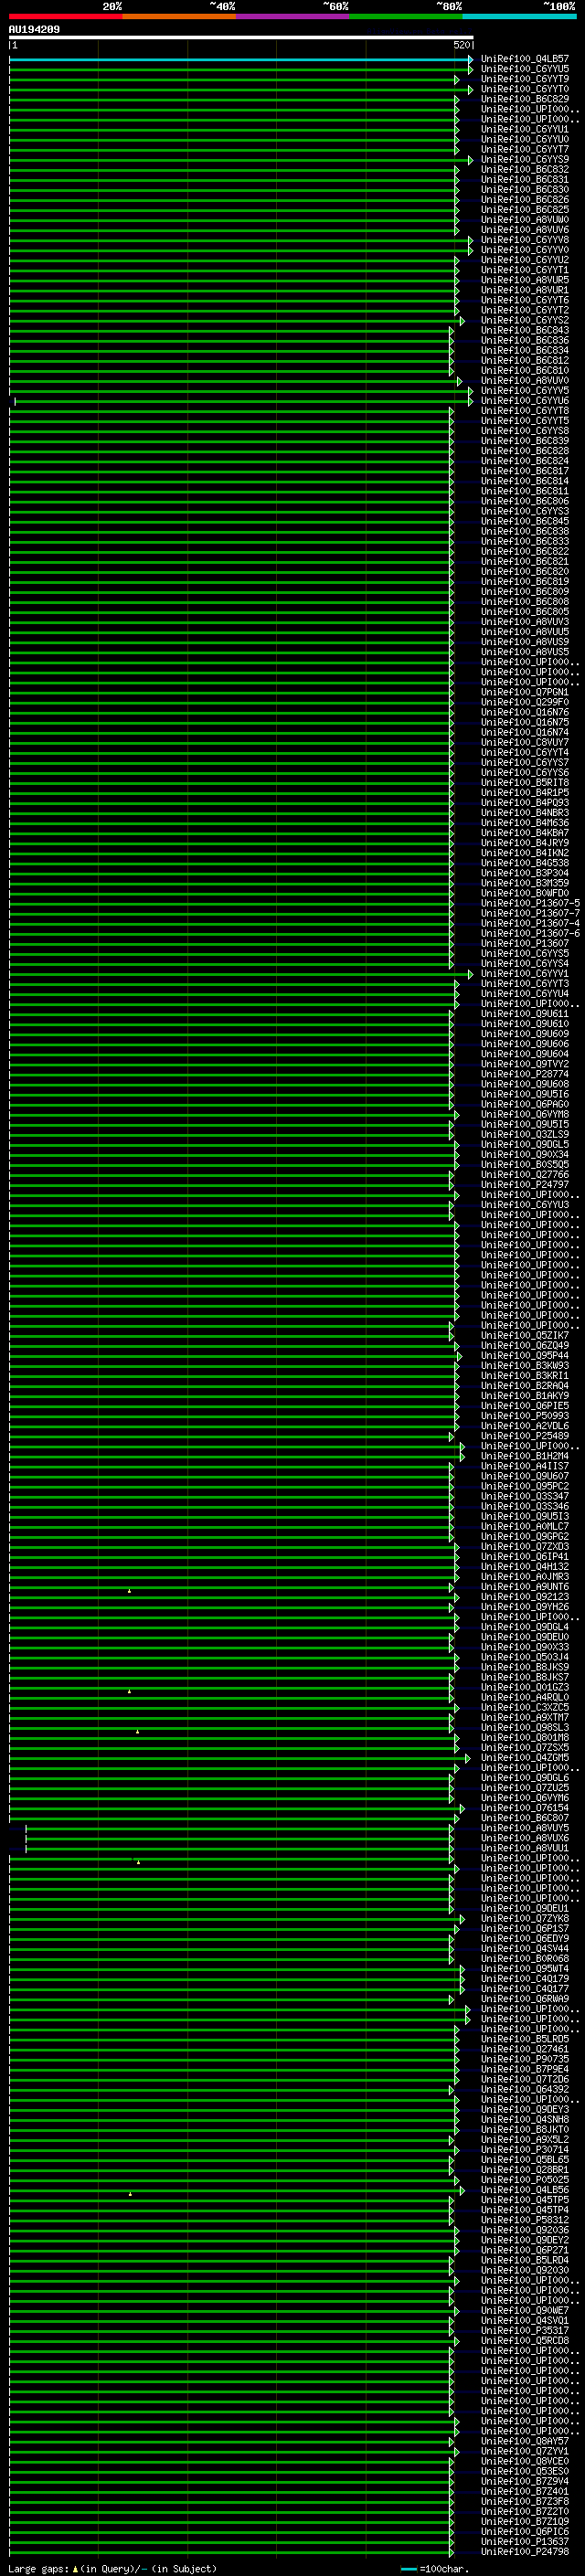Open hit UniRef100_Q6PIC6
Screen dimensions: 585x2576
[x=525, y=2531]
